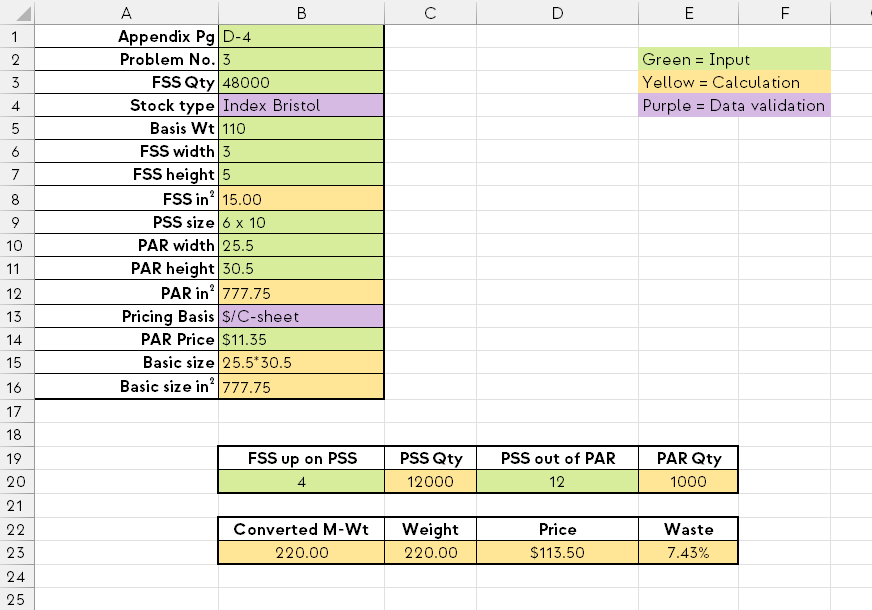This screenshot has height=610, width=872.
Task: Select the Price cell showing $113.50
Action: pos(557,552)
